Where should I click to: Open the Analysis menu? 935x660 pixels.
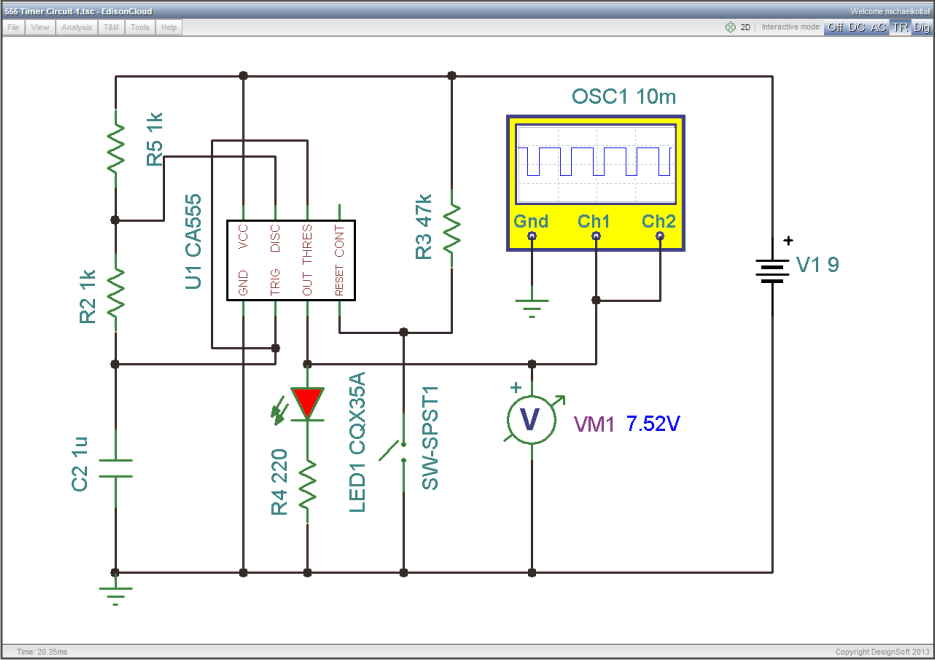[x=76, y=27]
